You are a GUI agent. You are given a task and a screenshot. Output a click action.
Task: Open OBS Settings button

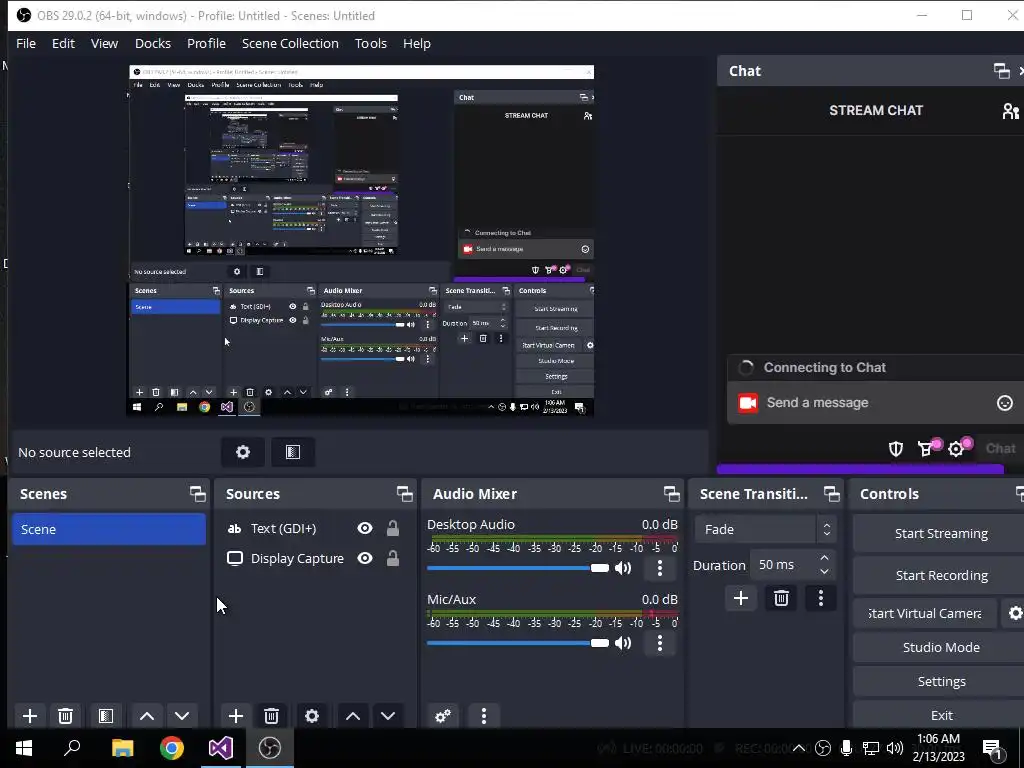coord(940,681)
